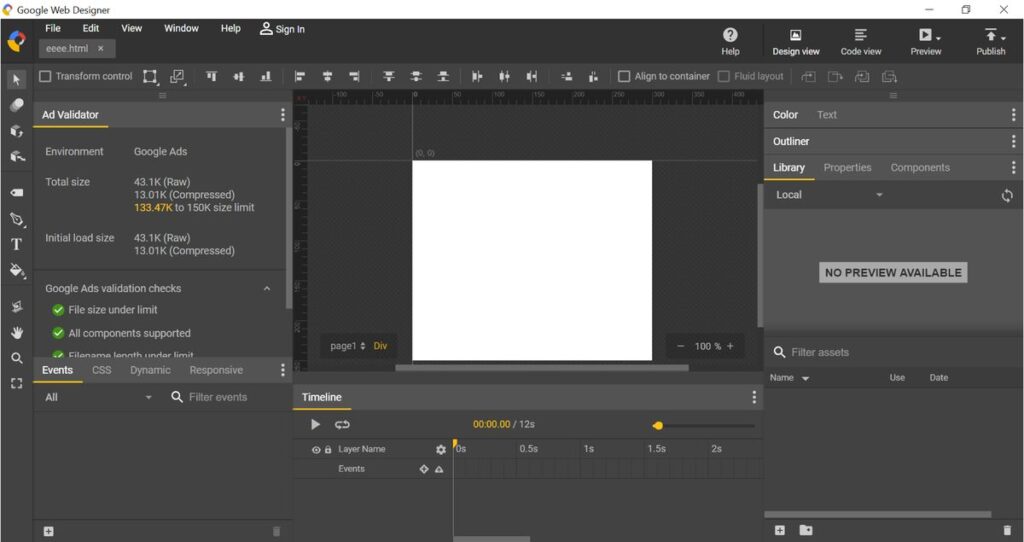Add asset in Library panel

780,530
